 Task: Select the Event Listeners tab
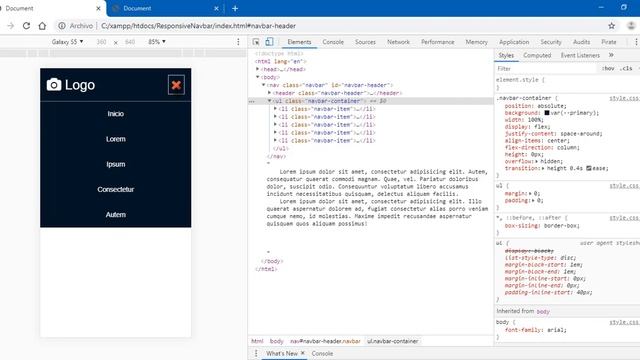(x=580, y=55)
